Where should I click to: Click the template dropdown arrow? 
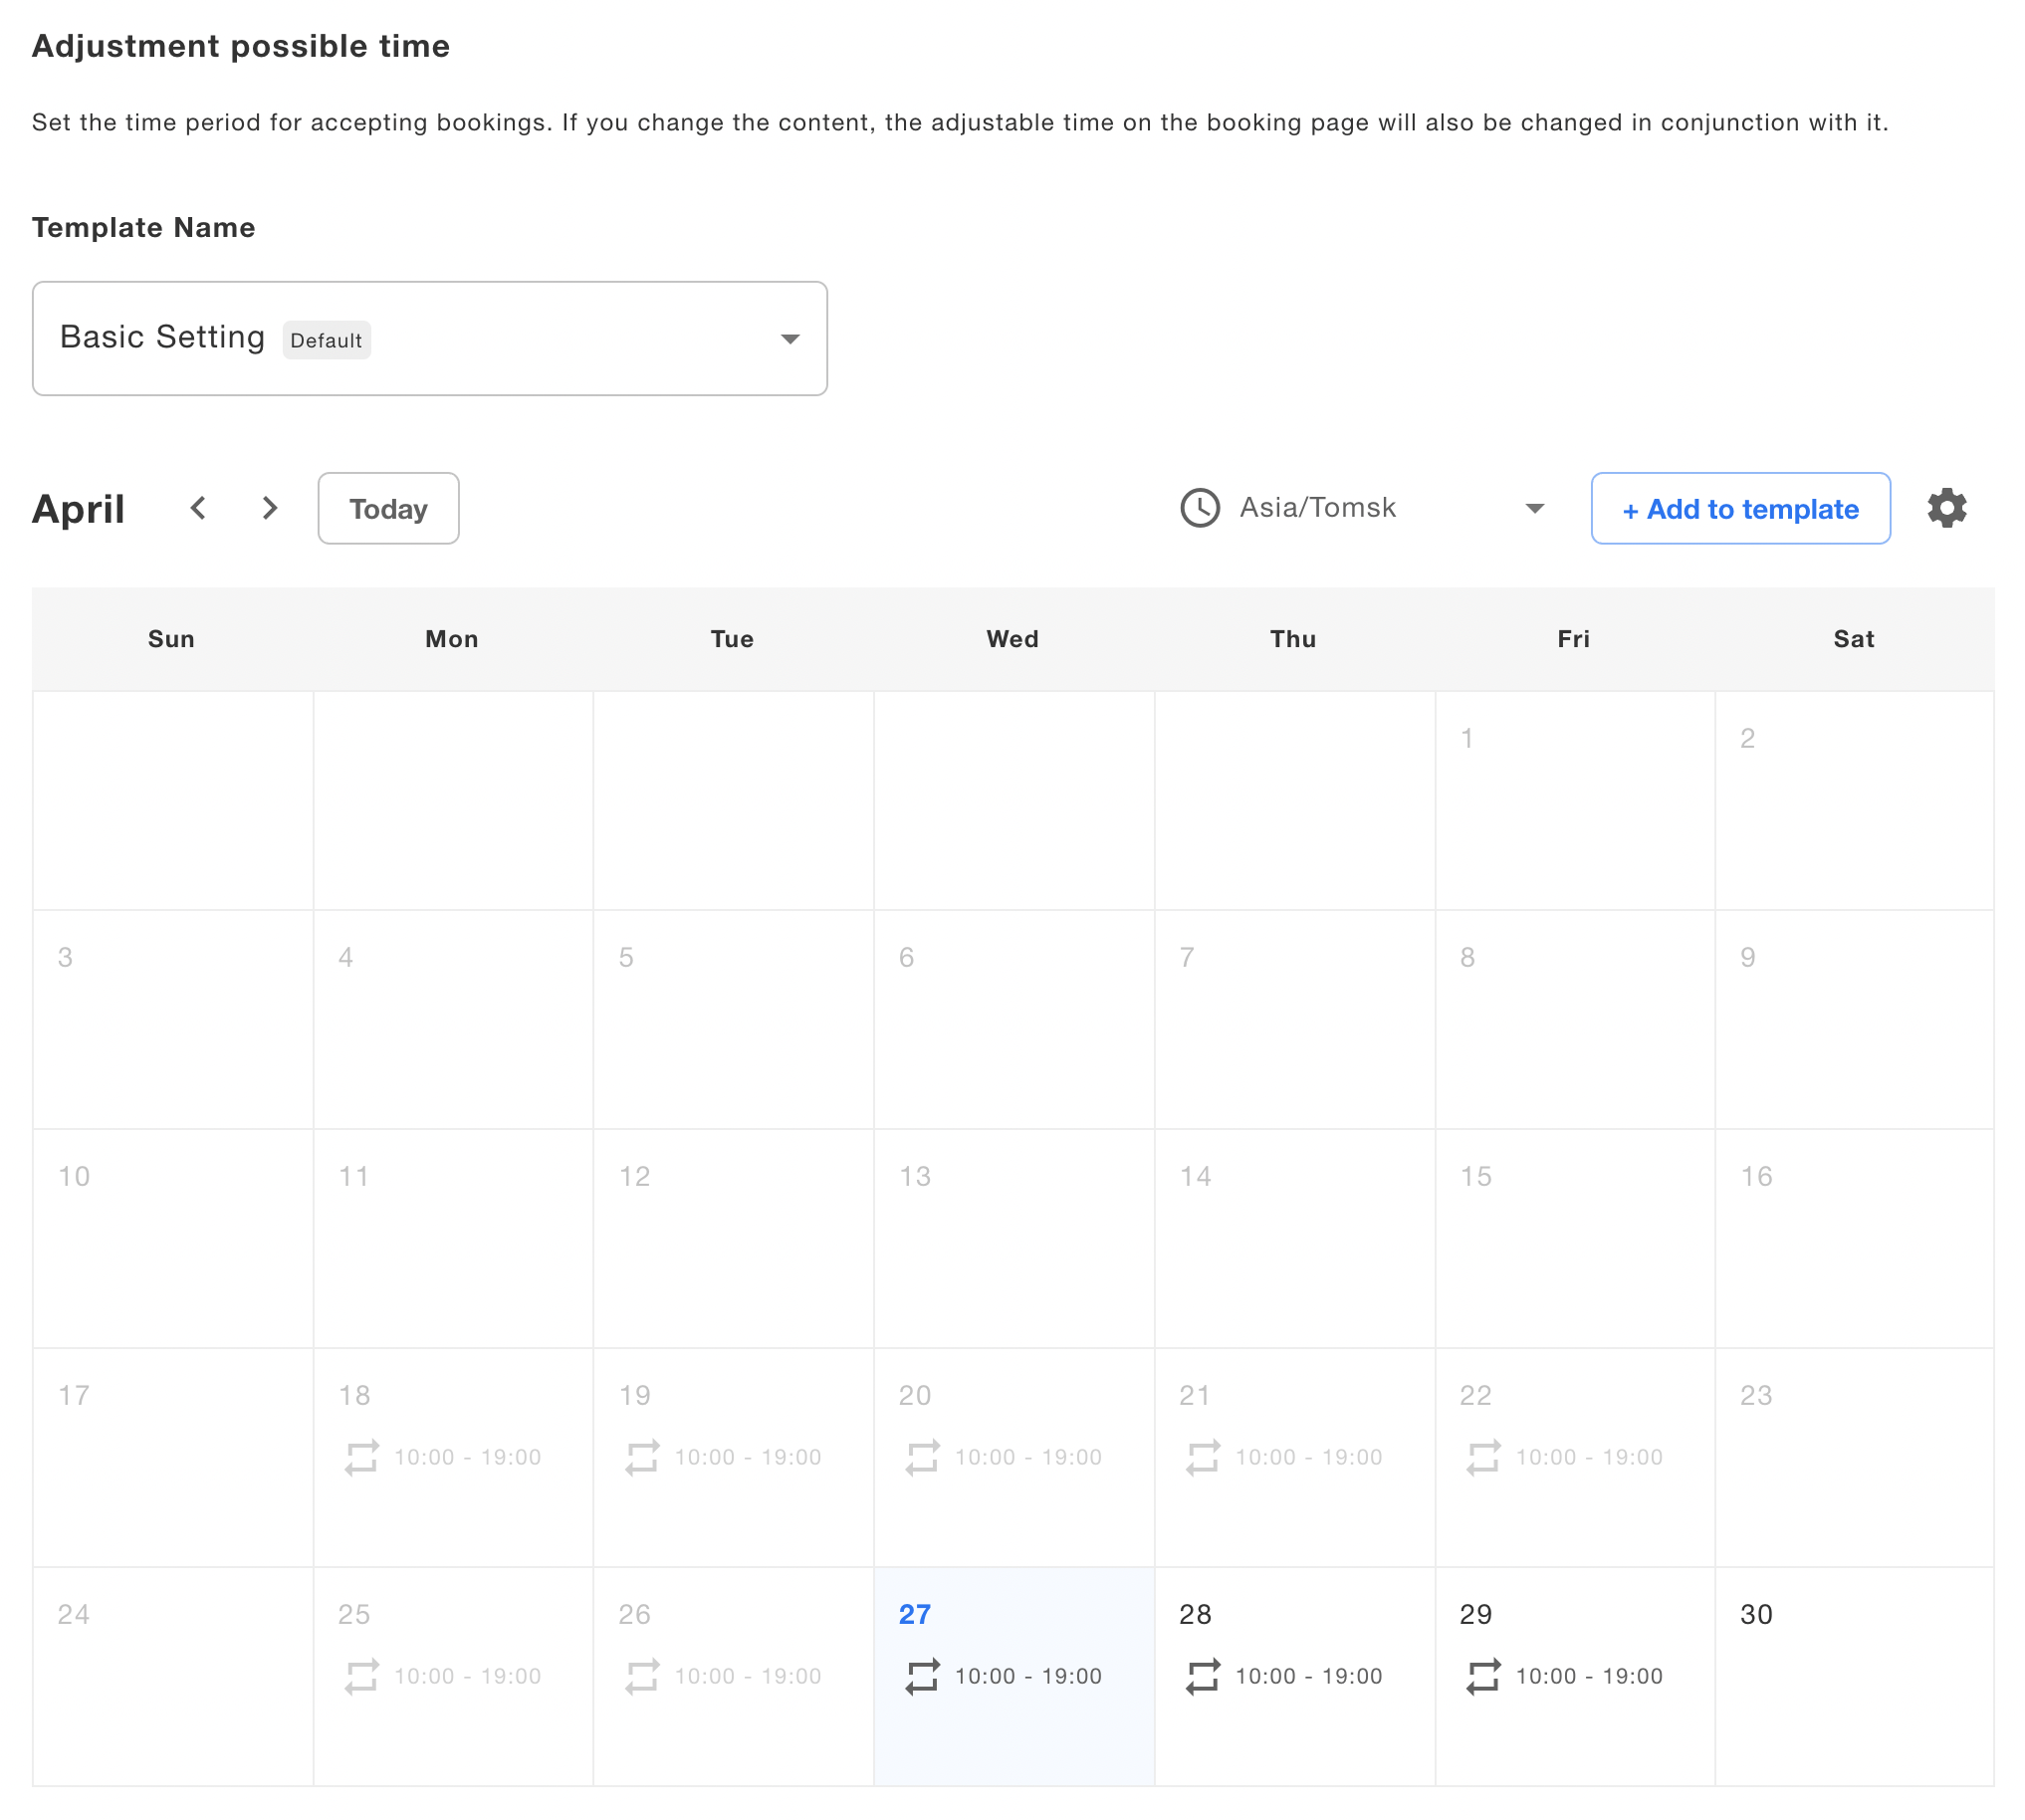[790, 339]
